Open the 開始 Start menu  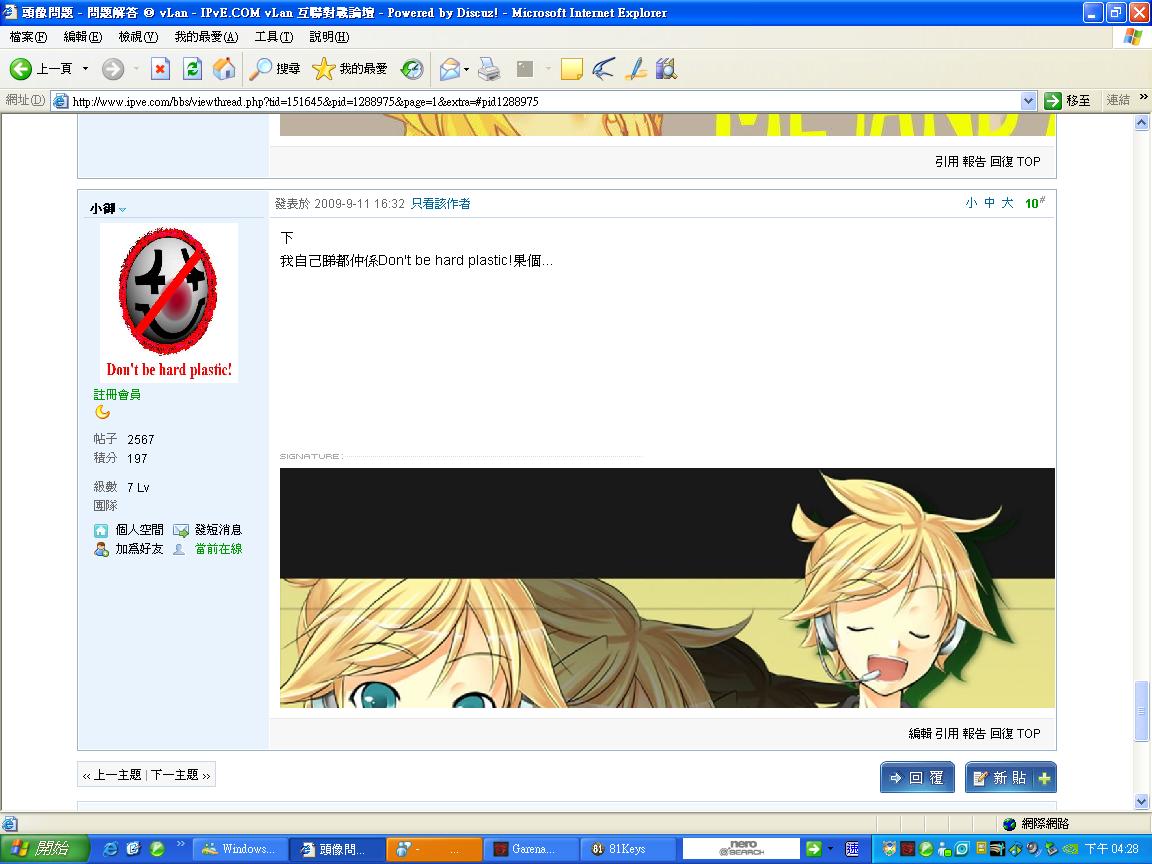[43, 849]
